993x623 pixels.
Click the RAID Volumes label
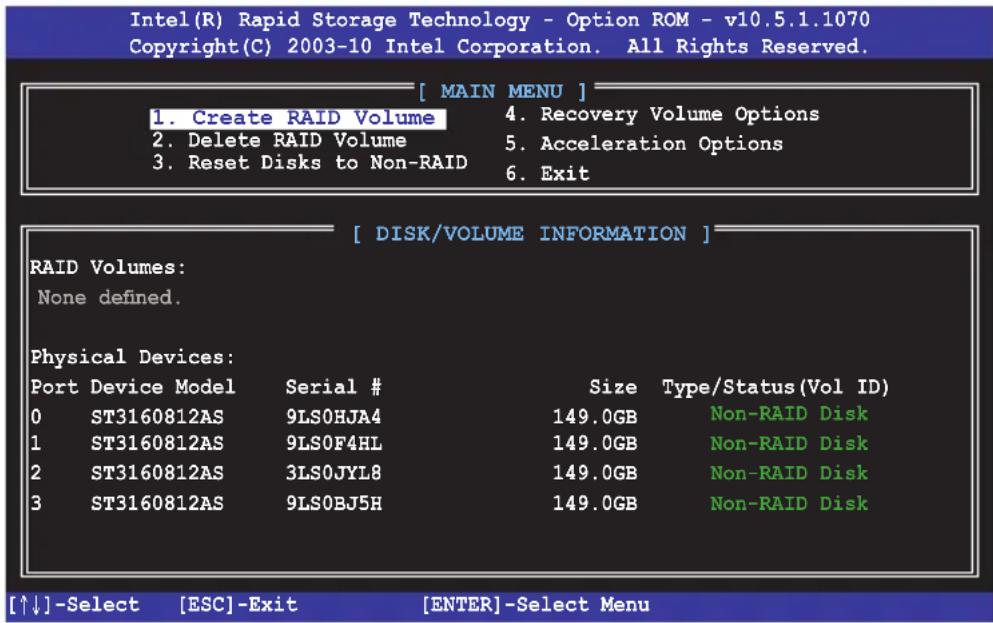[108, 267]
